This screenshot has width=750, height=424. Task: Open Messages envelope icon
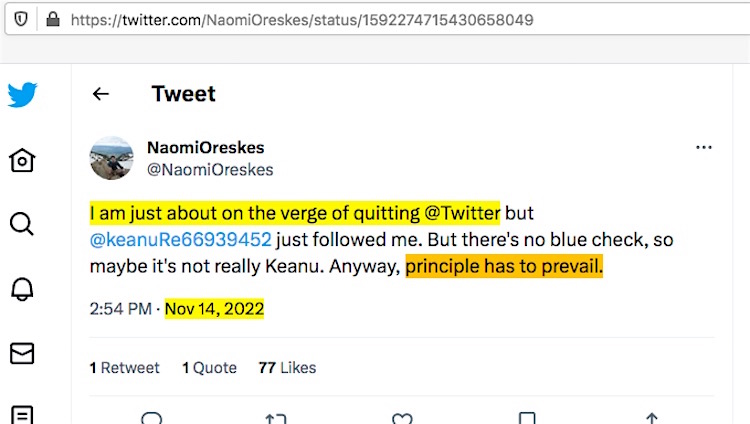[x=22, y=353]
